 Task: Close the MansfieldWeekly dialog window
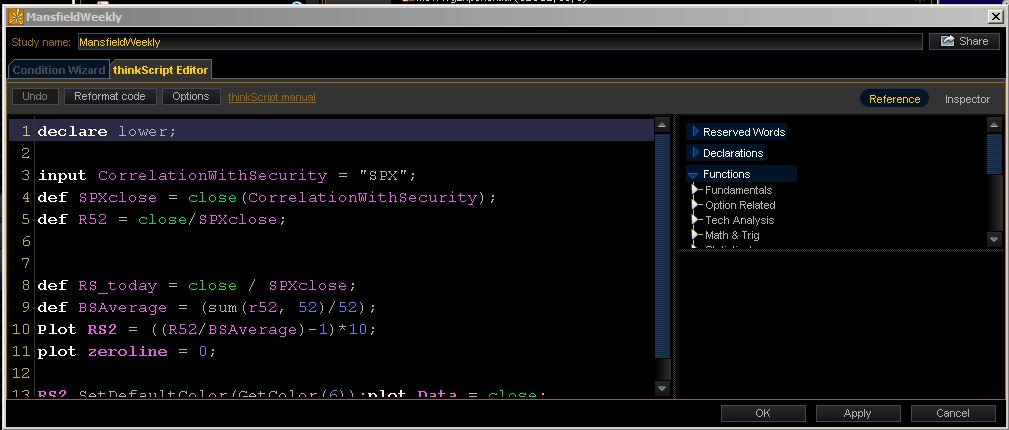point(994,17)
